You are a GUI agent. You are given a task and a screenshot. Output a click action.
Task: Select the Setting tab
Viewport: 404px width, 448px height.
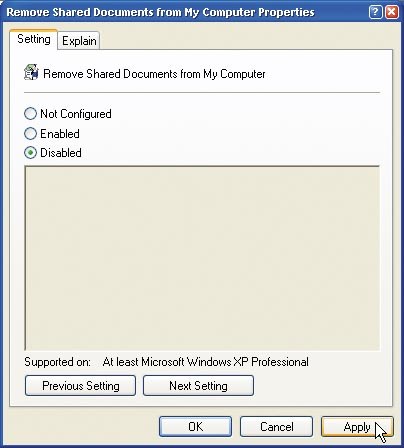34,39
